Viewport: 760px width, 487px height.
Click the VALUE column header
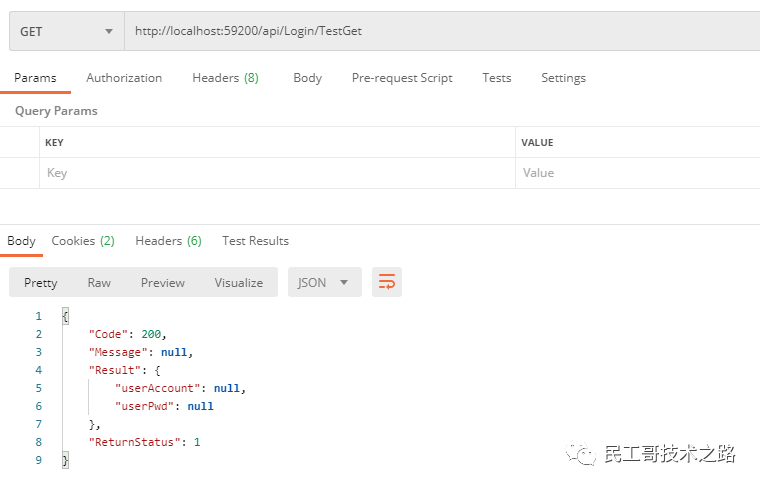click(x=537, y=142)
